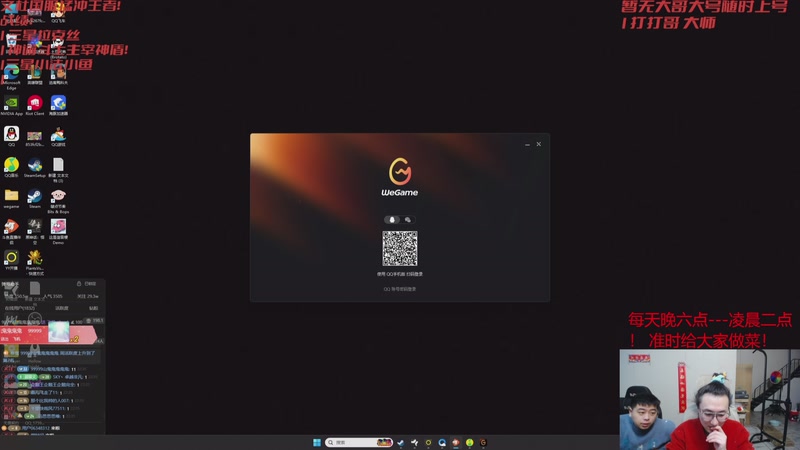Screen dimensions: 800x450
Task: Switch to WeChat login mode in WeGame
Action: (x=408, y=220)
